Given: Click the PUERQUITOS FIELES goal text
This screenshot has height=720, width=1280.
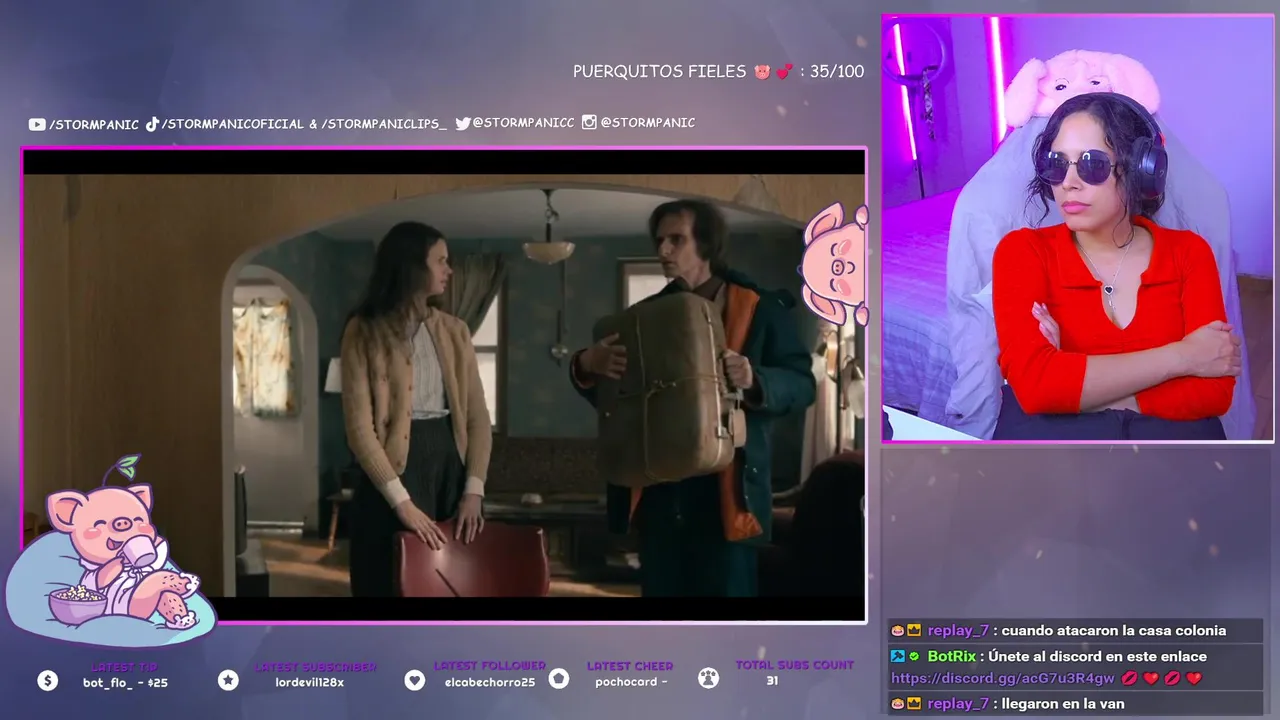Looking at the screenshot, I should pos(660,72).
